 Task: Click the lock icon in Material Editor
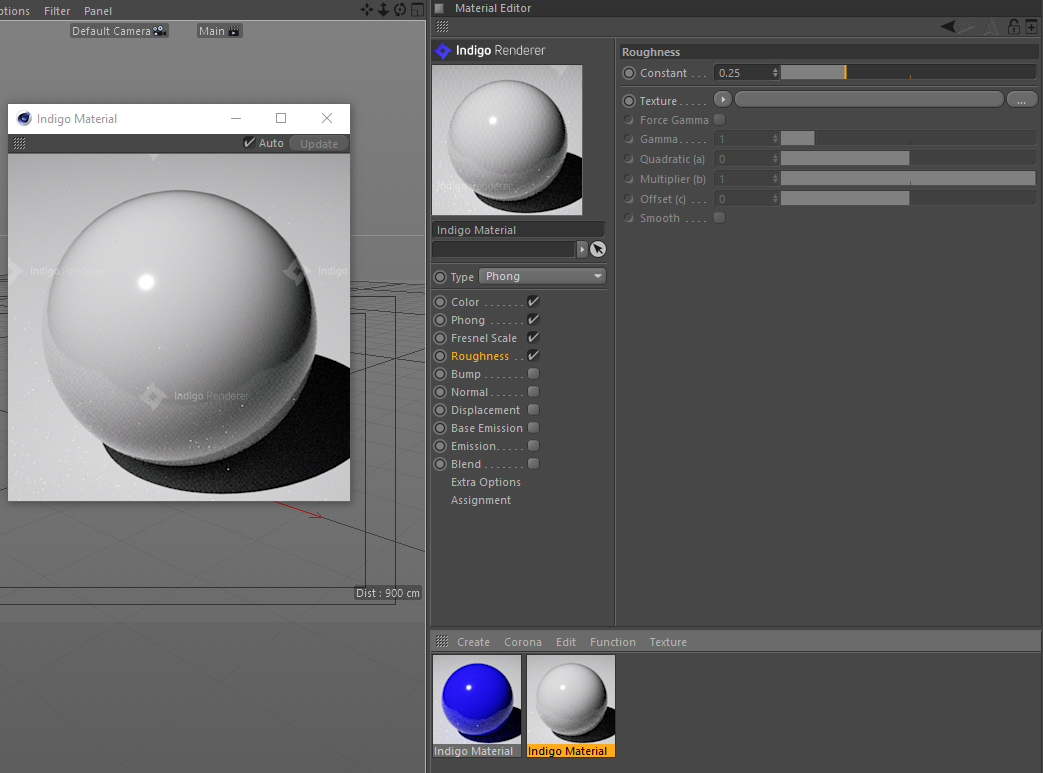tap(1013, 27)
